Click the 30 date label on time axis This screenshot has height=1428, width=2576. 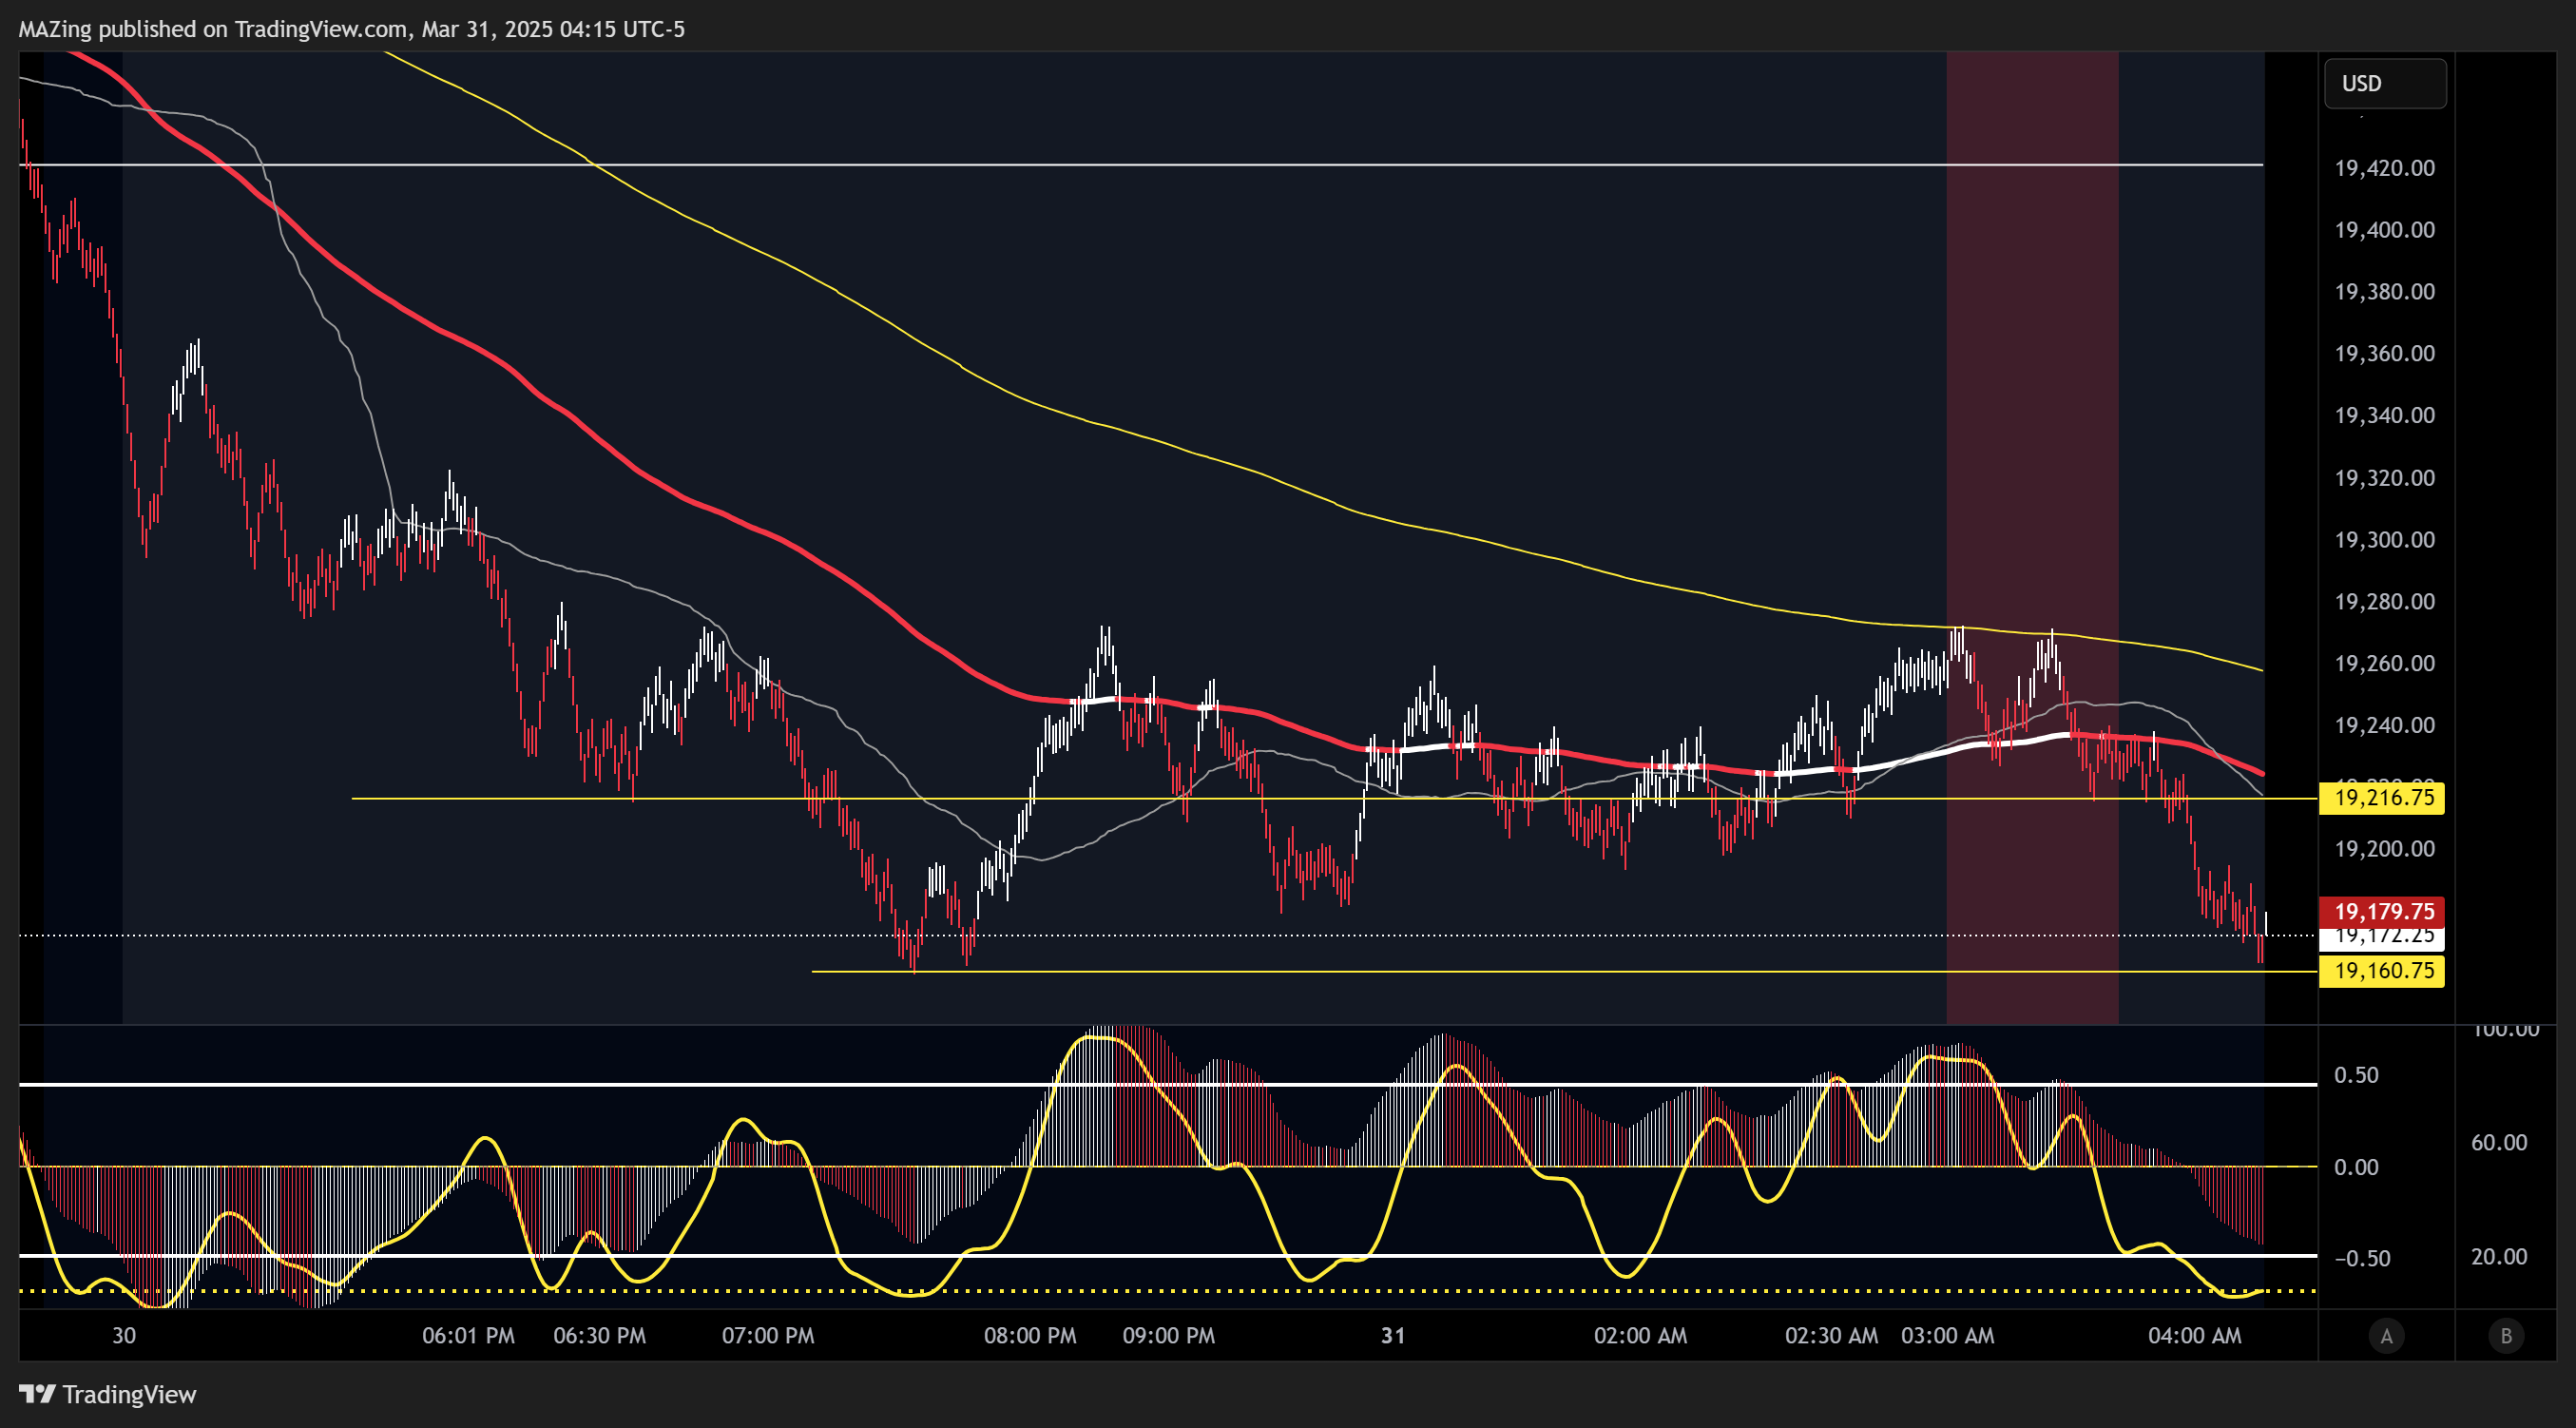click(124, 1336)
